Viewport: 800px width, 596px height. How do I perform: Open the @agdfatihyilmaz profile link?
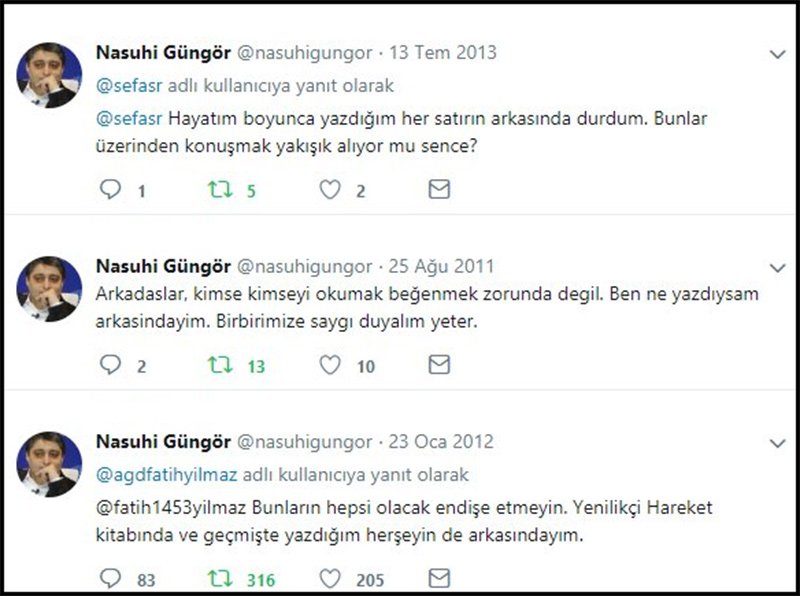167,475
